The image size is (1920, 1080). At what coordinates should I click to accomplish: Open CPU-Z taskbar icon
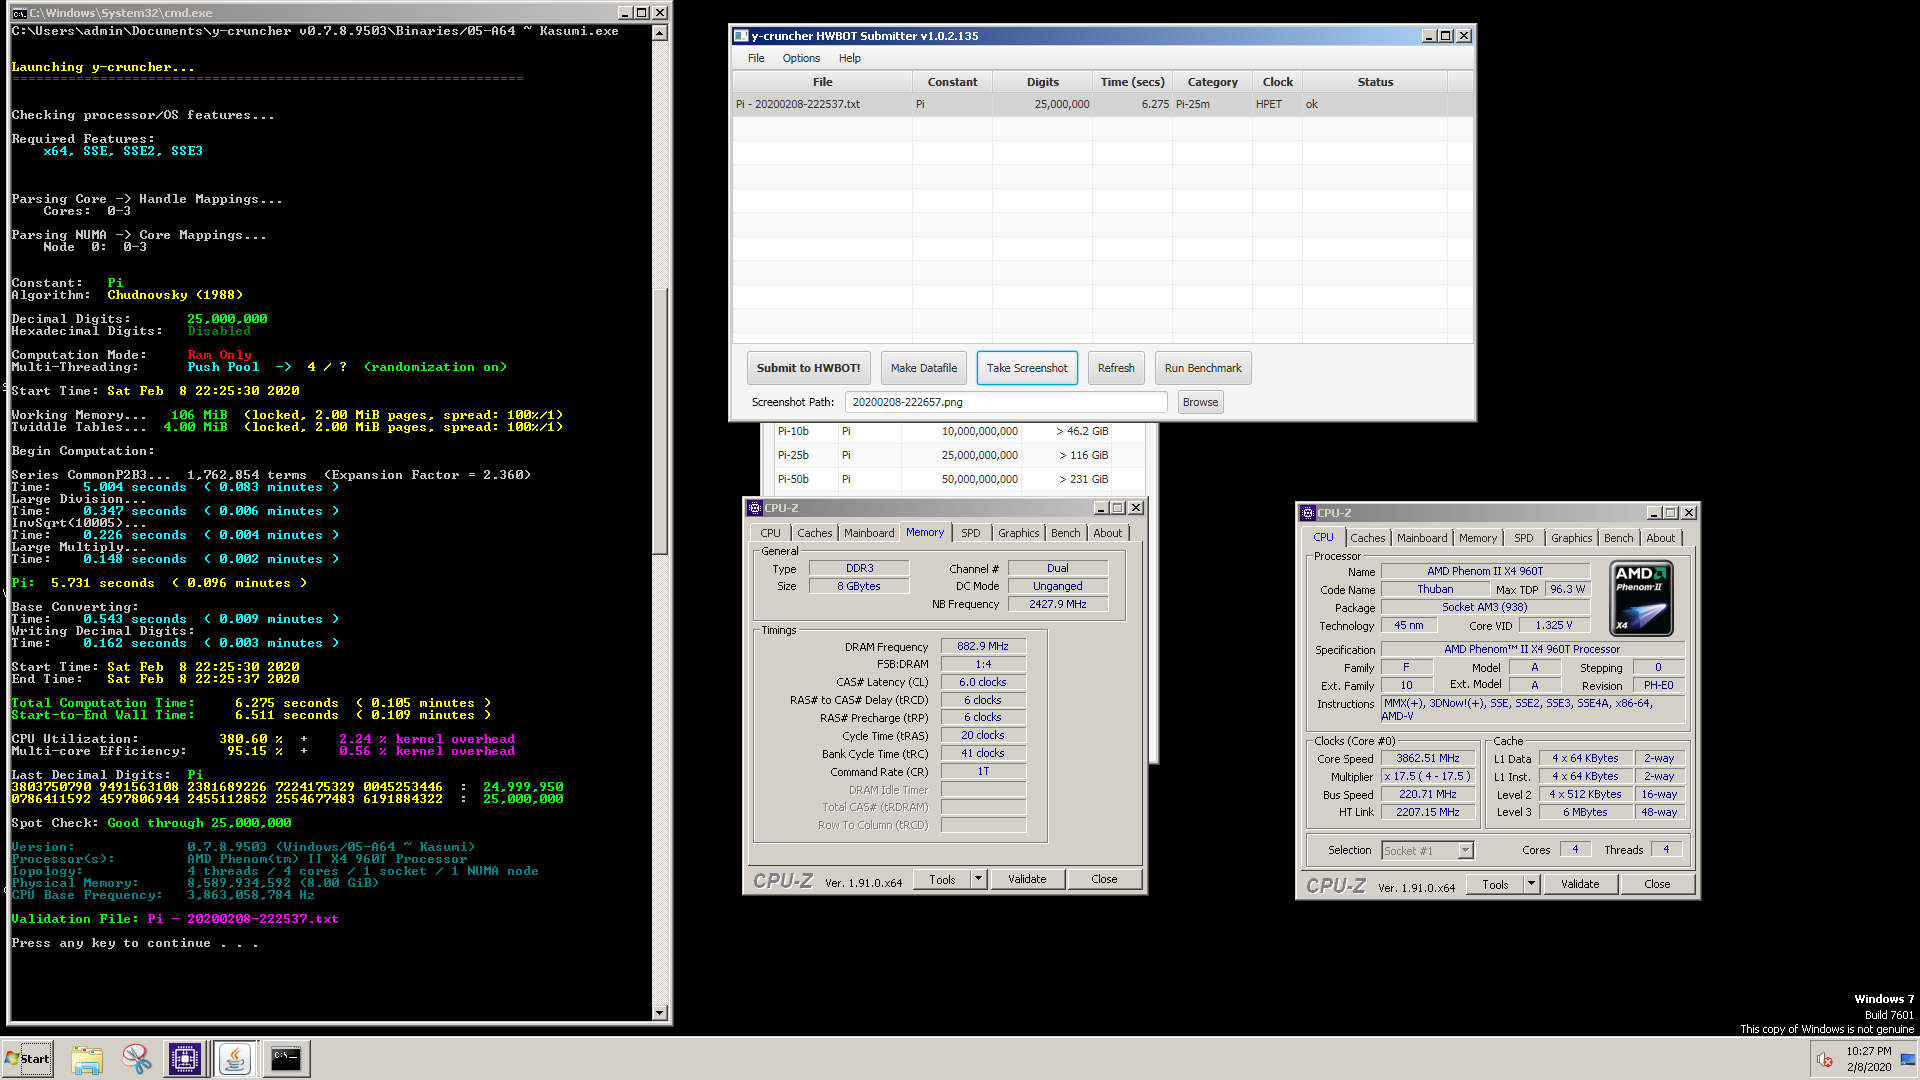click(x=185, y=1059)
